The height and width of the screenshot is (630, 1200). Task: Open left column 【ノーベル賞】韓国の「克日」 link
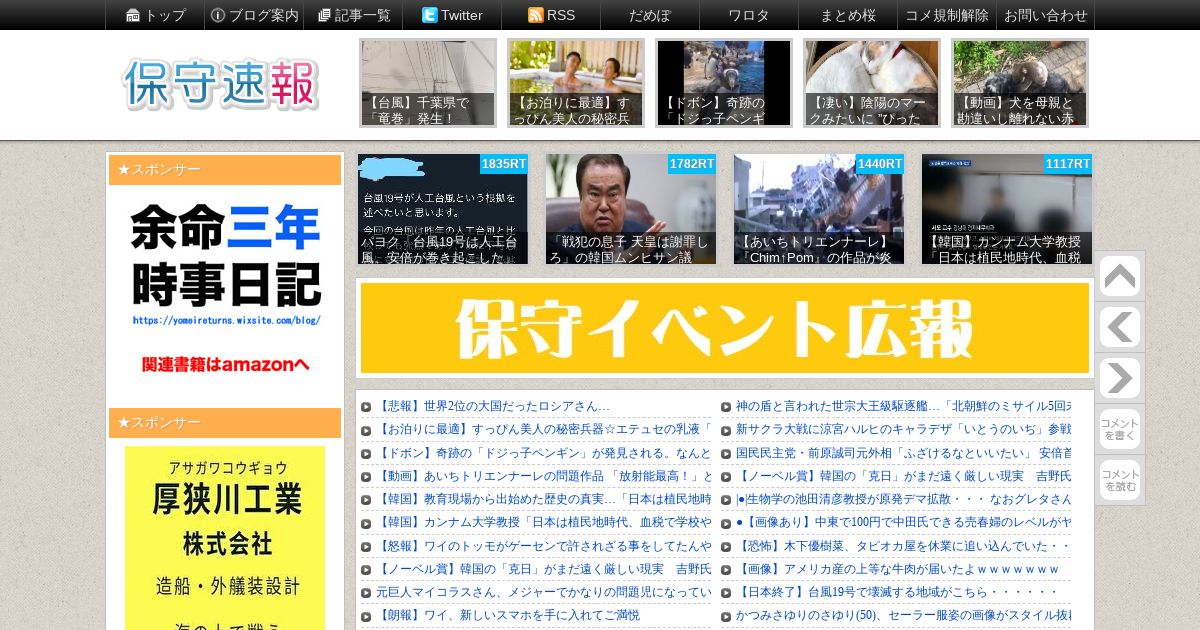(543, 569)
